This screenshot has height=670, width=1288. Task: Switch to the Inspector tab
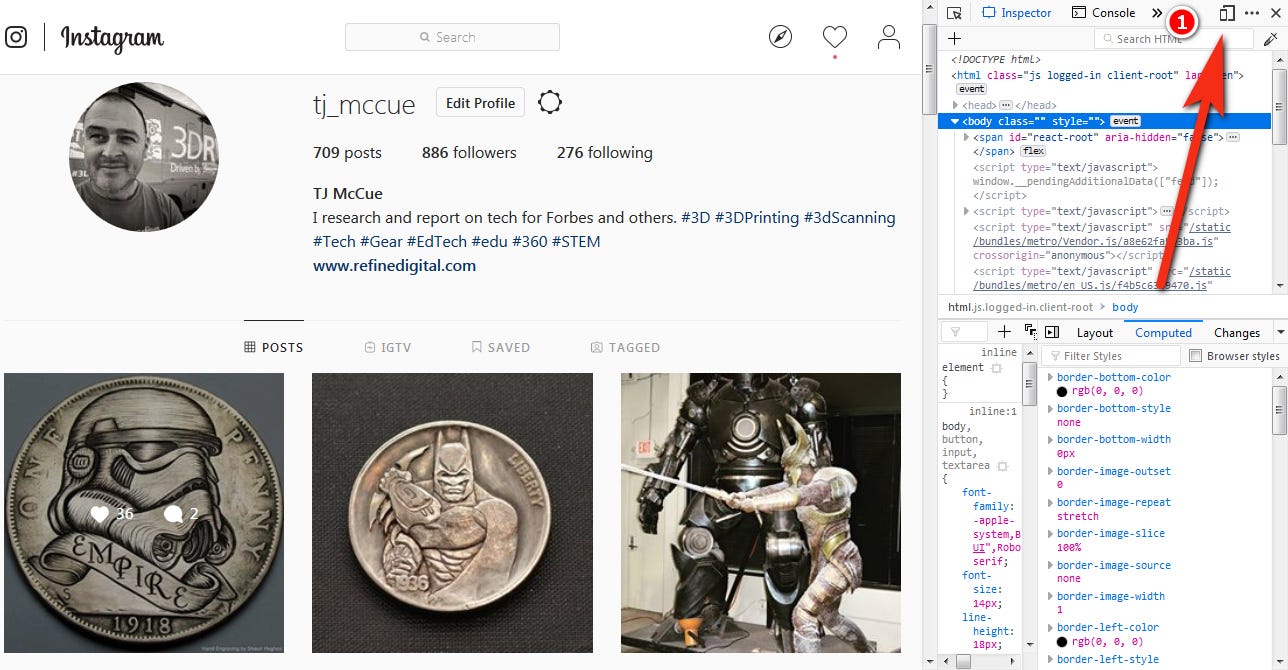click(x=1017, y=13)
